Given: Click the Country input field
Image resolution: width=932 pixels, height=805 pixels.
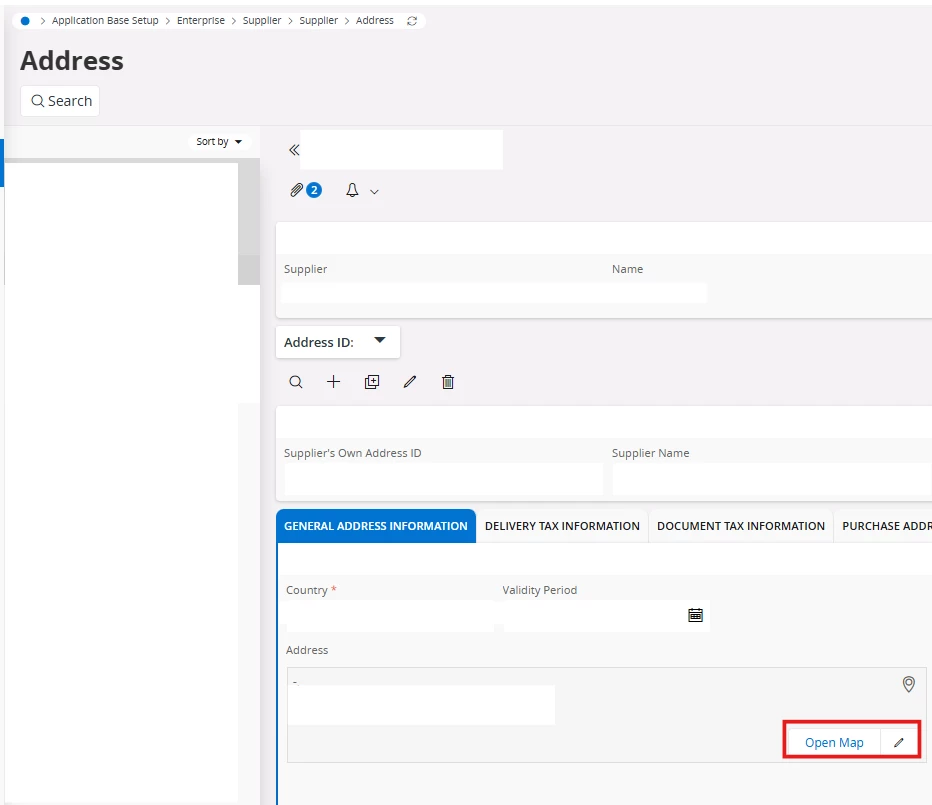Looking at the screenshot, I should tap(390, 616).
